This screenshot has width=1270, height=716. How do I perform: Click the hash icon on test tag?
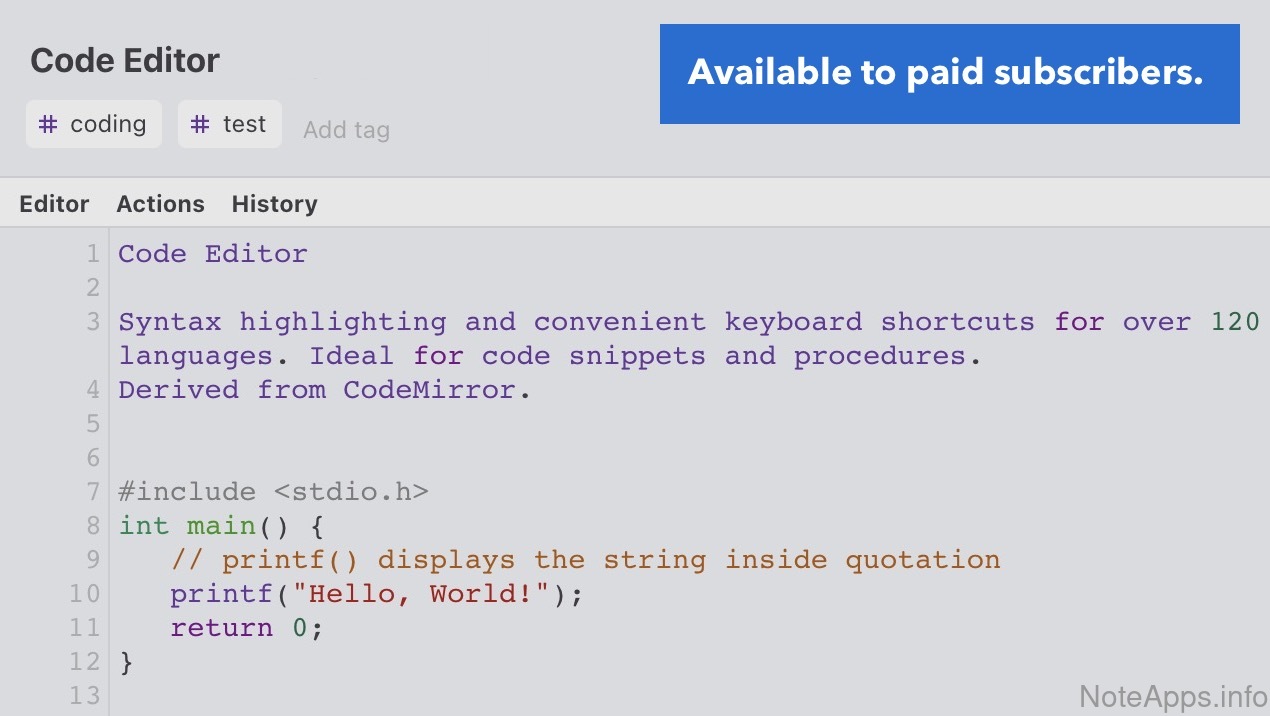201,125
